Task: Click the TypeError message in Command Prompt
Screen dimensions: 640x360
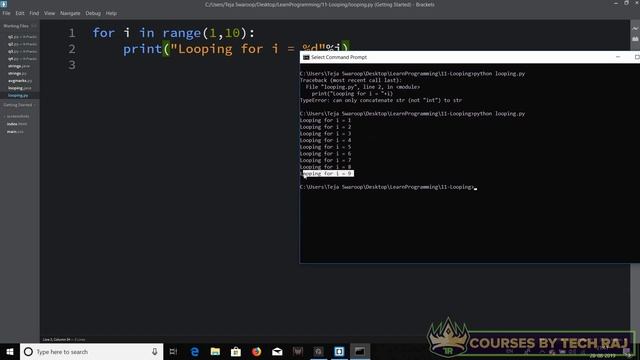Action: (381, 100)
